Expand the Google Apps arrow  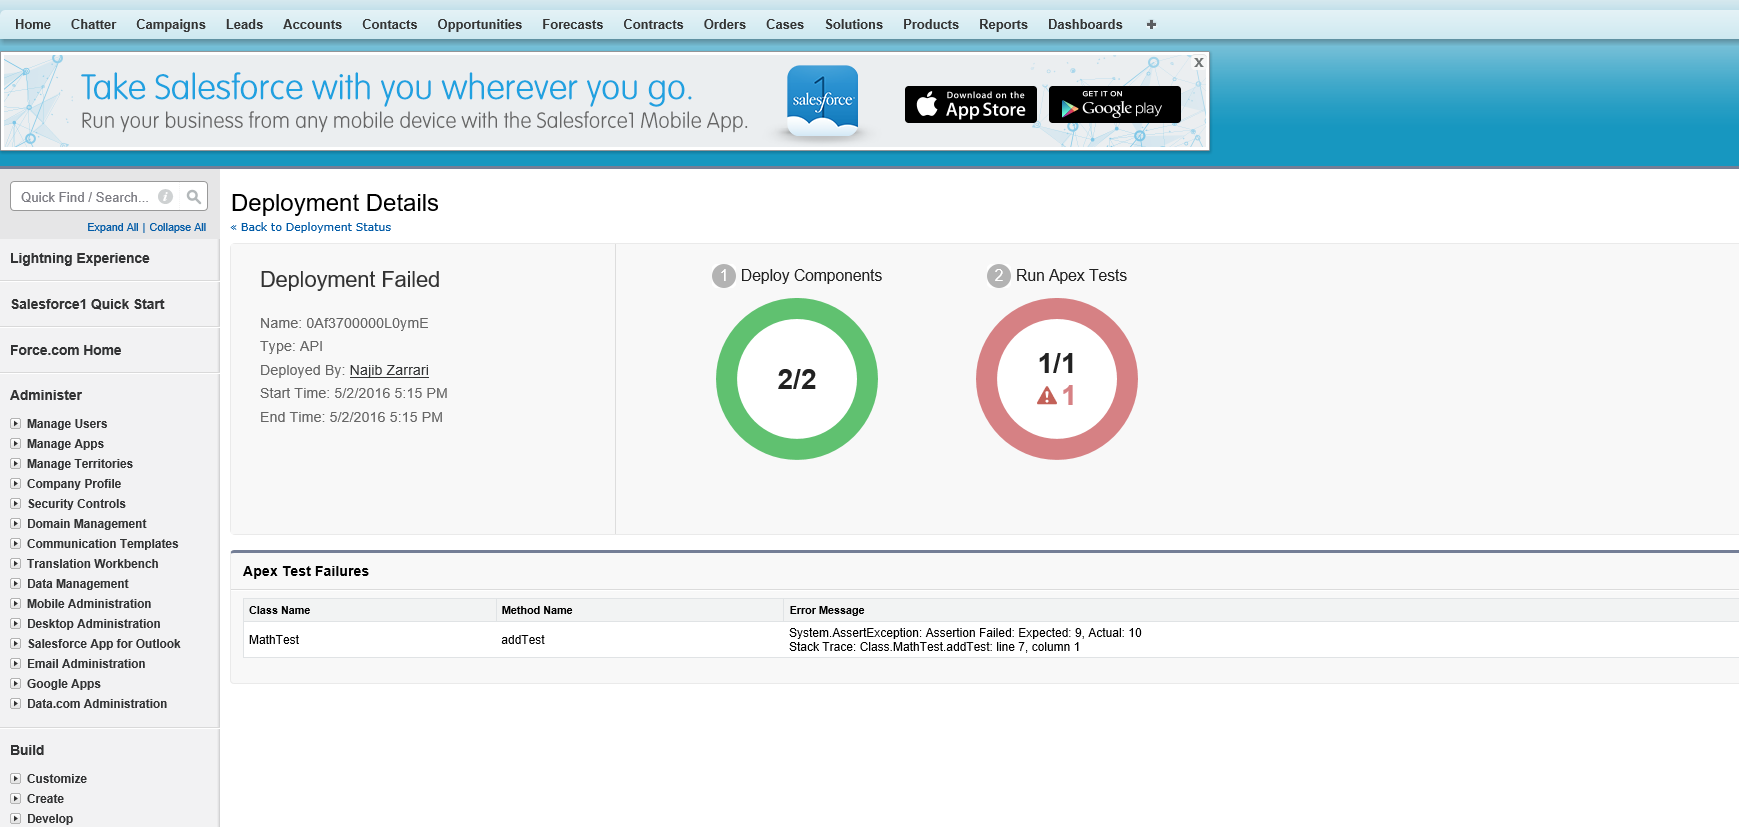point(15,684)
